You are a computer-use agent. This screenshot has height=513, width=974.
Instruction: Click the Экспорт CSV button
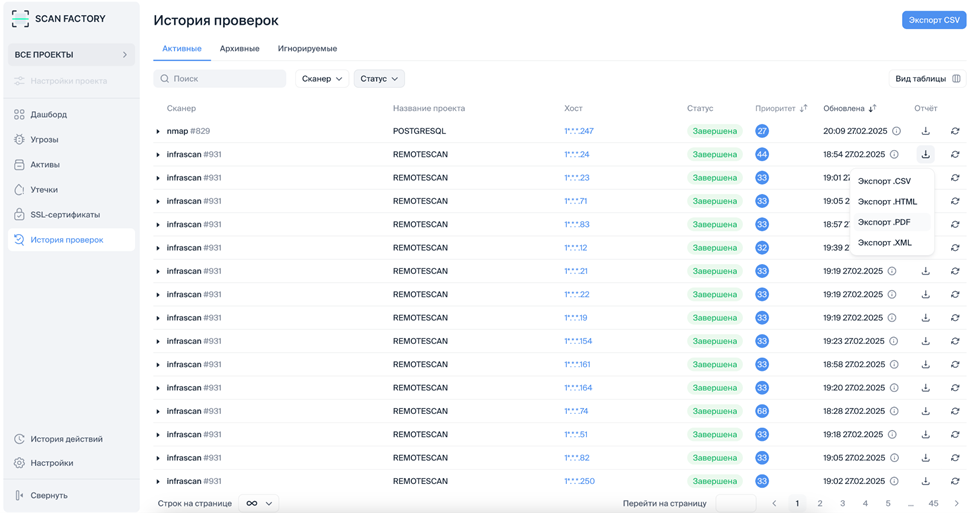pyautogui.click(x=933, y=20)
